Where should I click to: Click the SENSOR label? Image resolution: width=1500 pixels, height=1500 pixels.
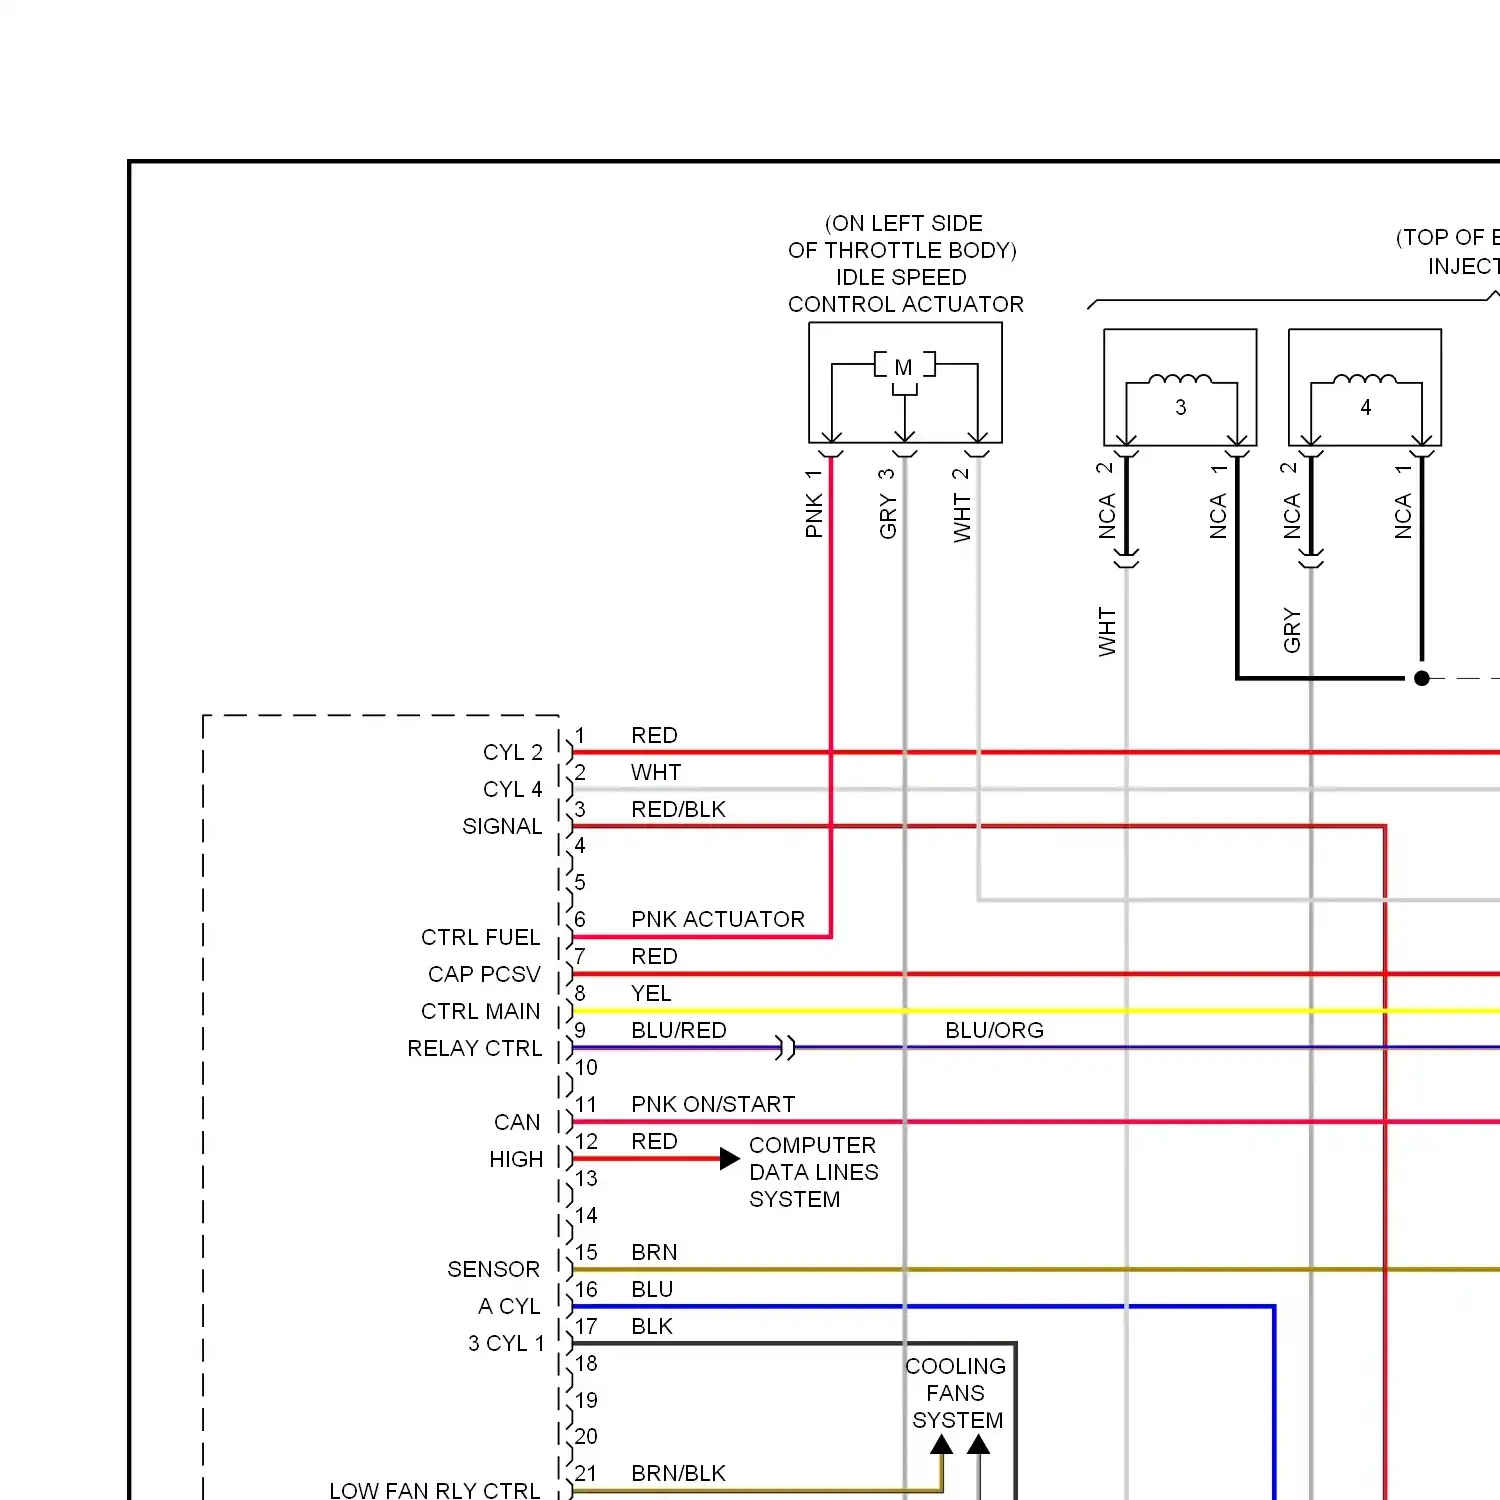(493, 1269)
